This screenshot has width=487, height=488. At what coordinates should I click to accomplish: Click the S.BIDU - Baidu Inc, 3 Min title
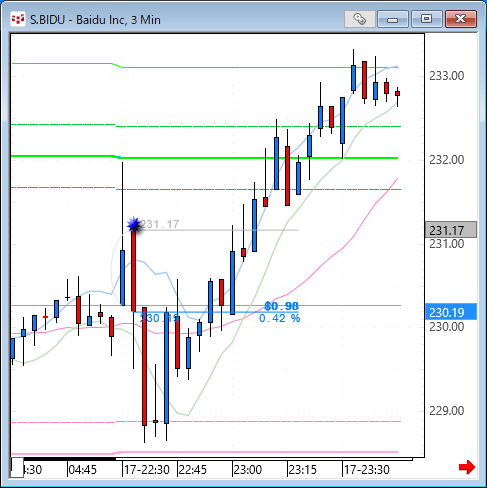(95, 20)
